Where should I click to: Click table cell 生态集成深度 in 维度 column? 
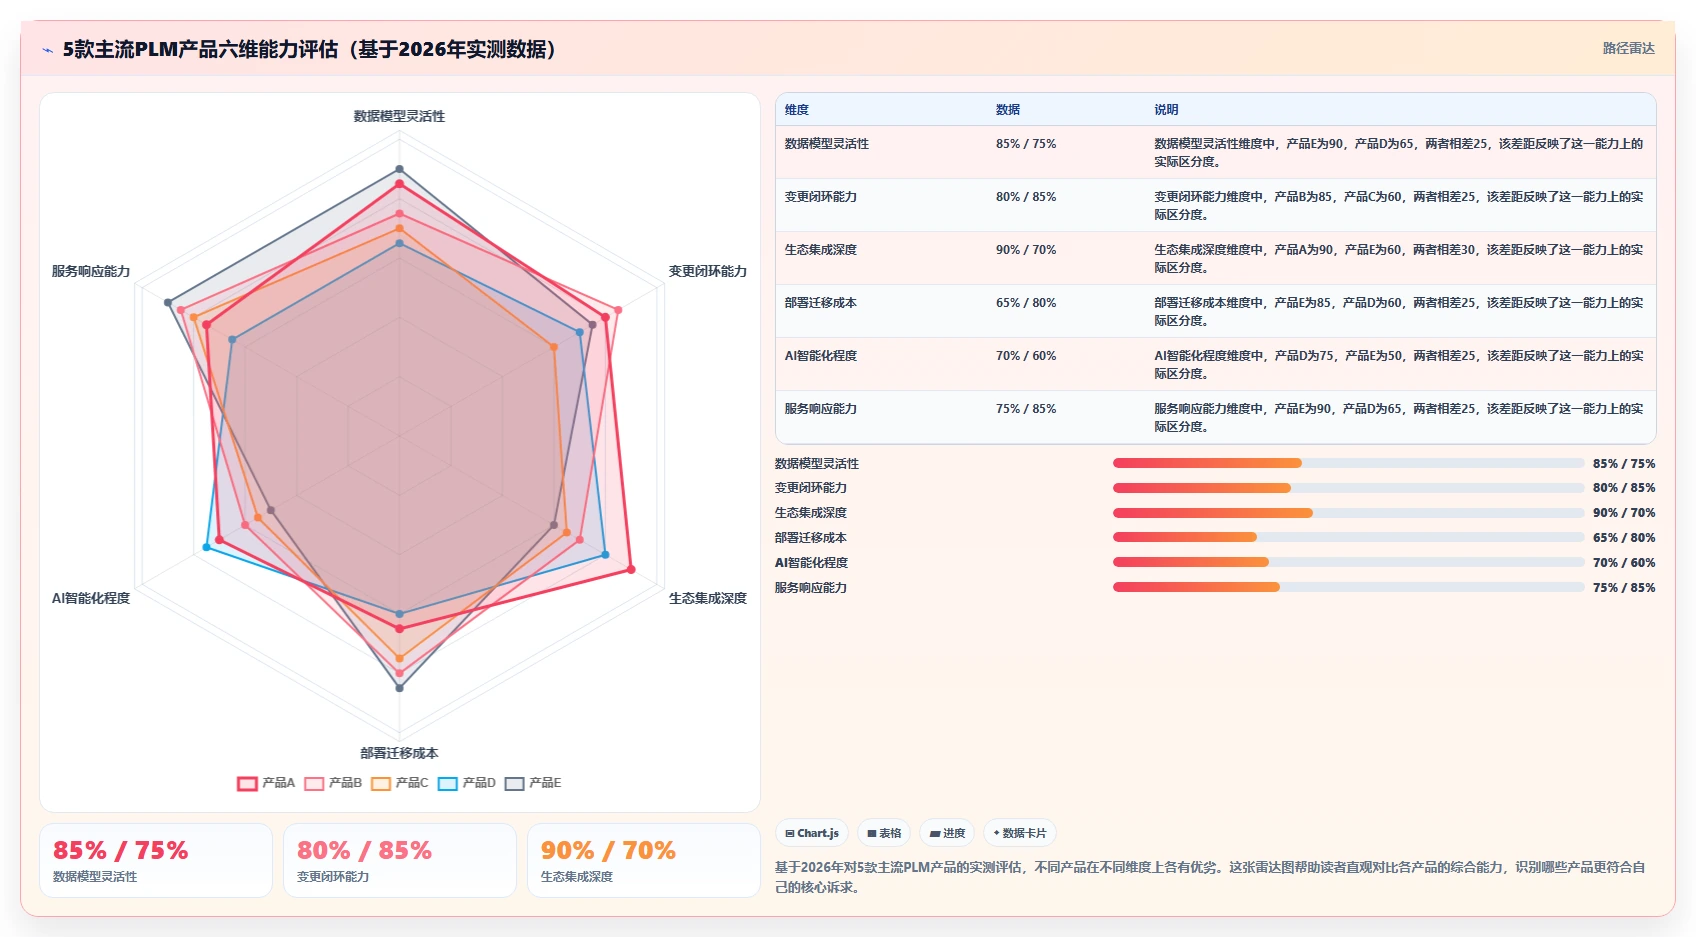pos(821,250)
